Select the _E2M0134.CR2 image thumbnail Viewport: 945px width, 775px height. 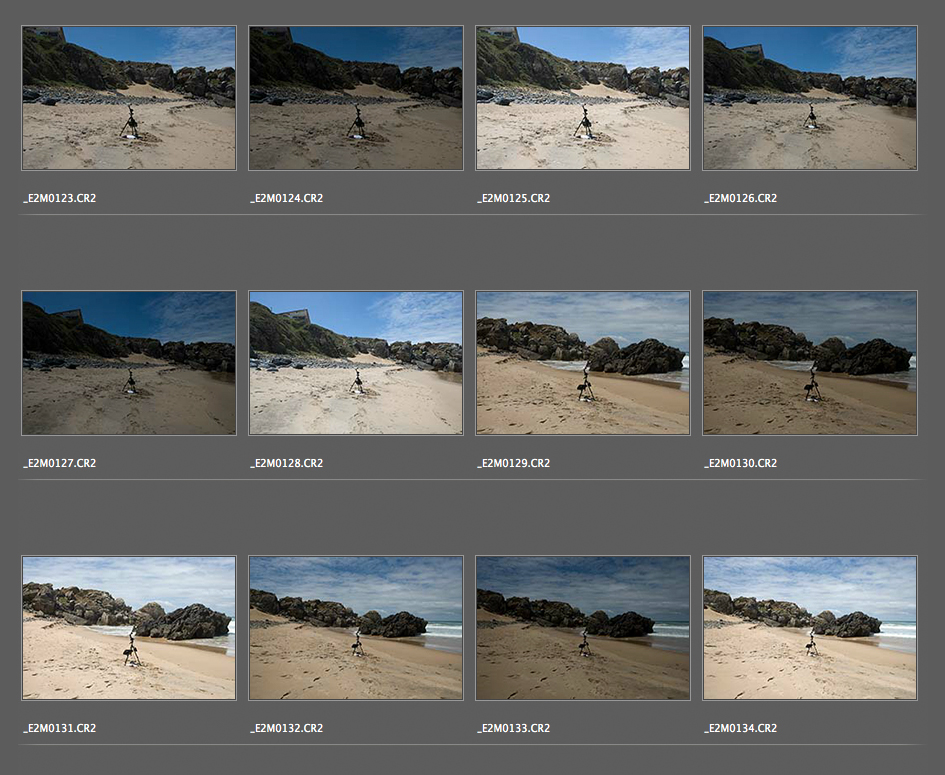(x=810, y=628)
